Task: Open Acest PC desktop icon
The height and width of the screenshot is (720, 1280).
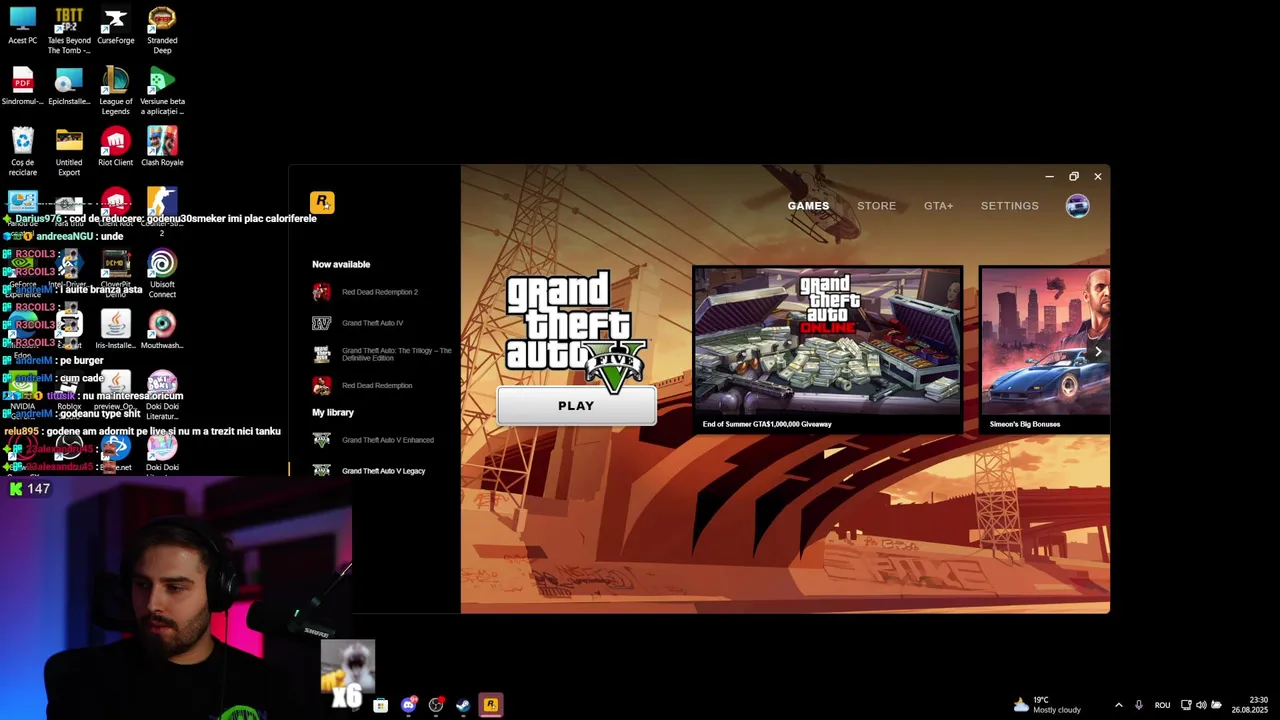Action: pyautogui.click(x=23, y=27)
